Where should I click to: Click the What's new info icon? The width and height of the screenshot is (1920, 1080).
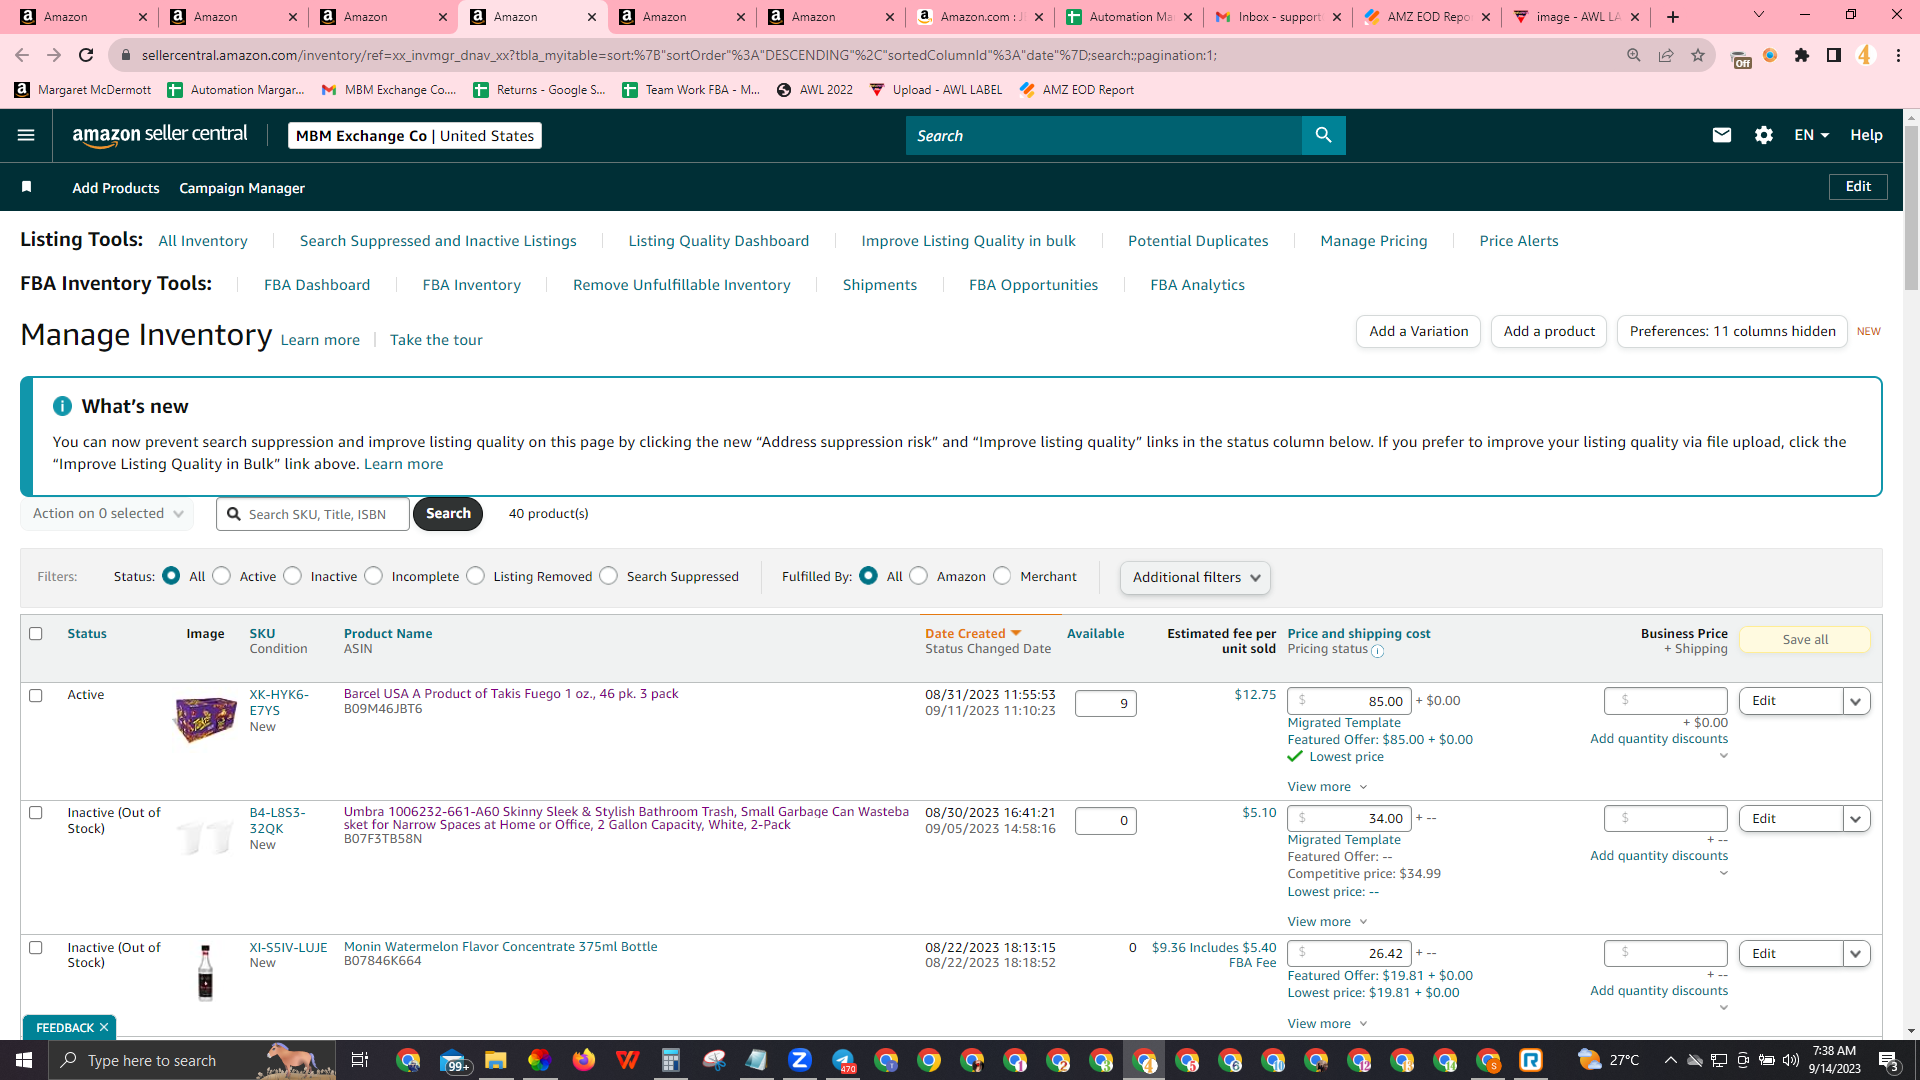(x=62, y=406)
